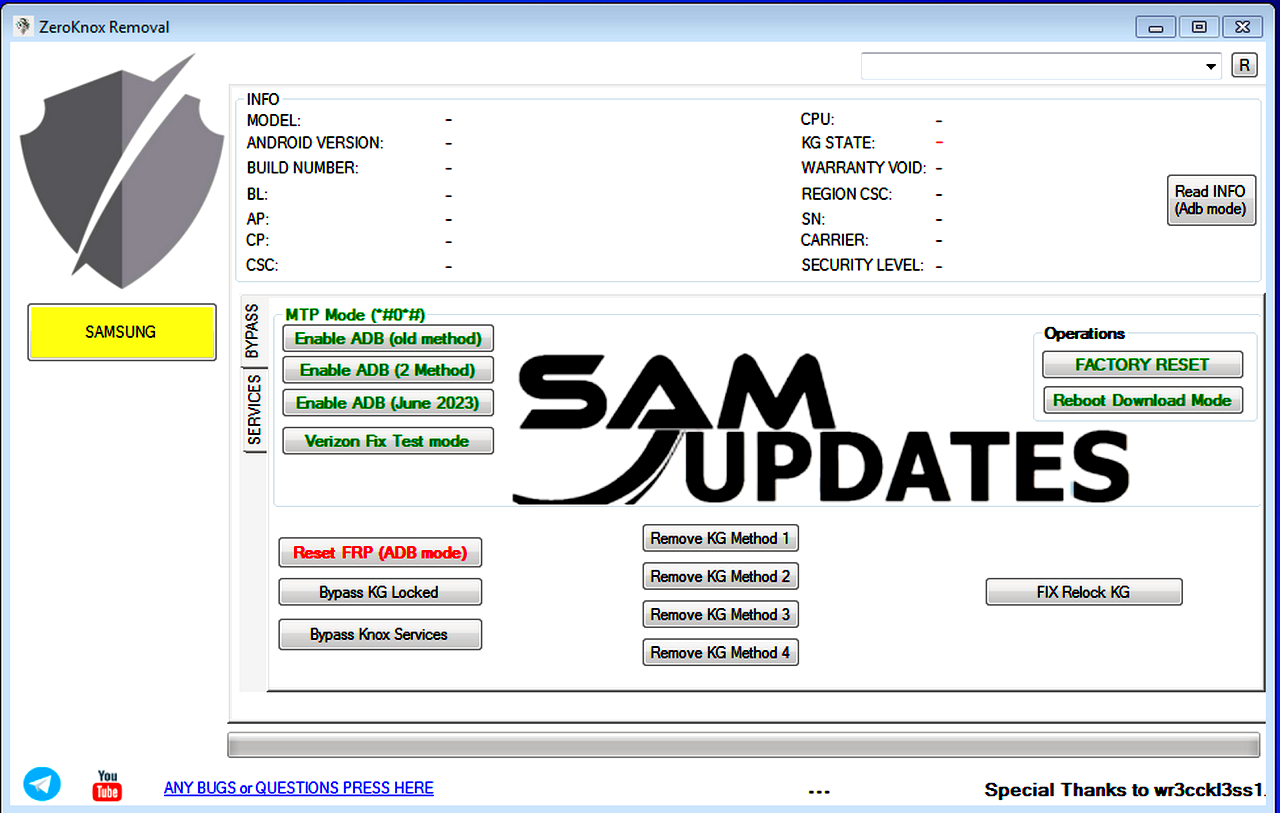Click the ANDROID VERSION label
This screenshot has height=813, width=1280.
(x=315, y=143)
